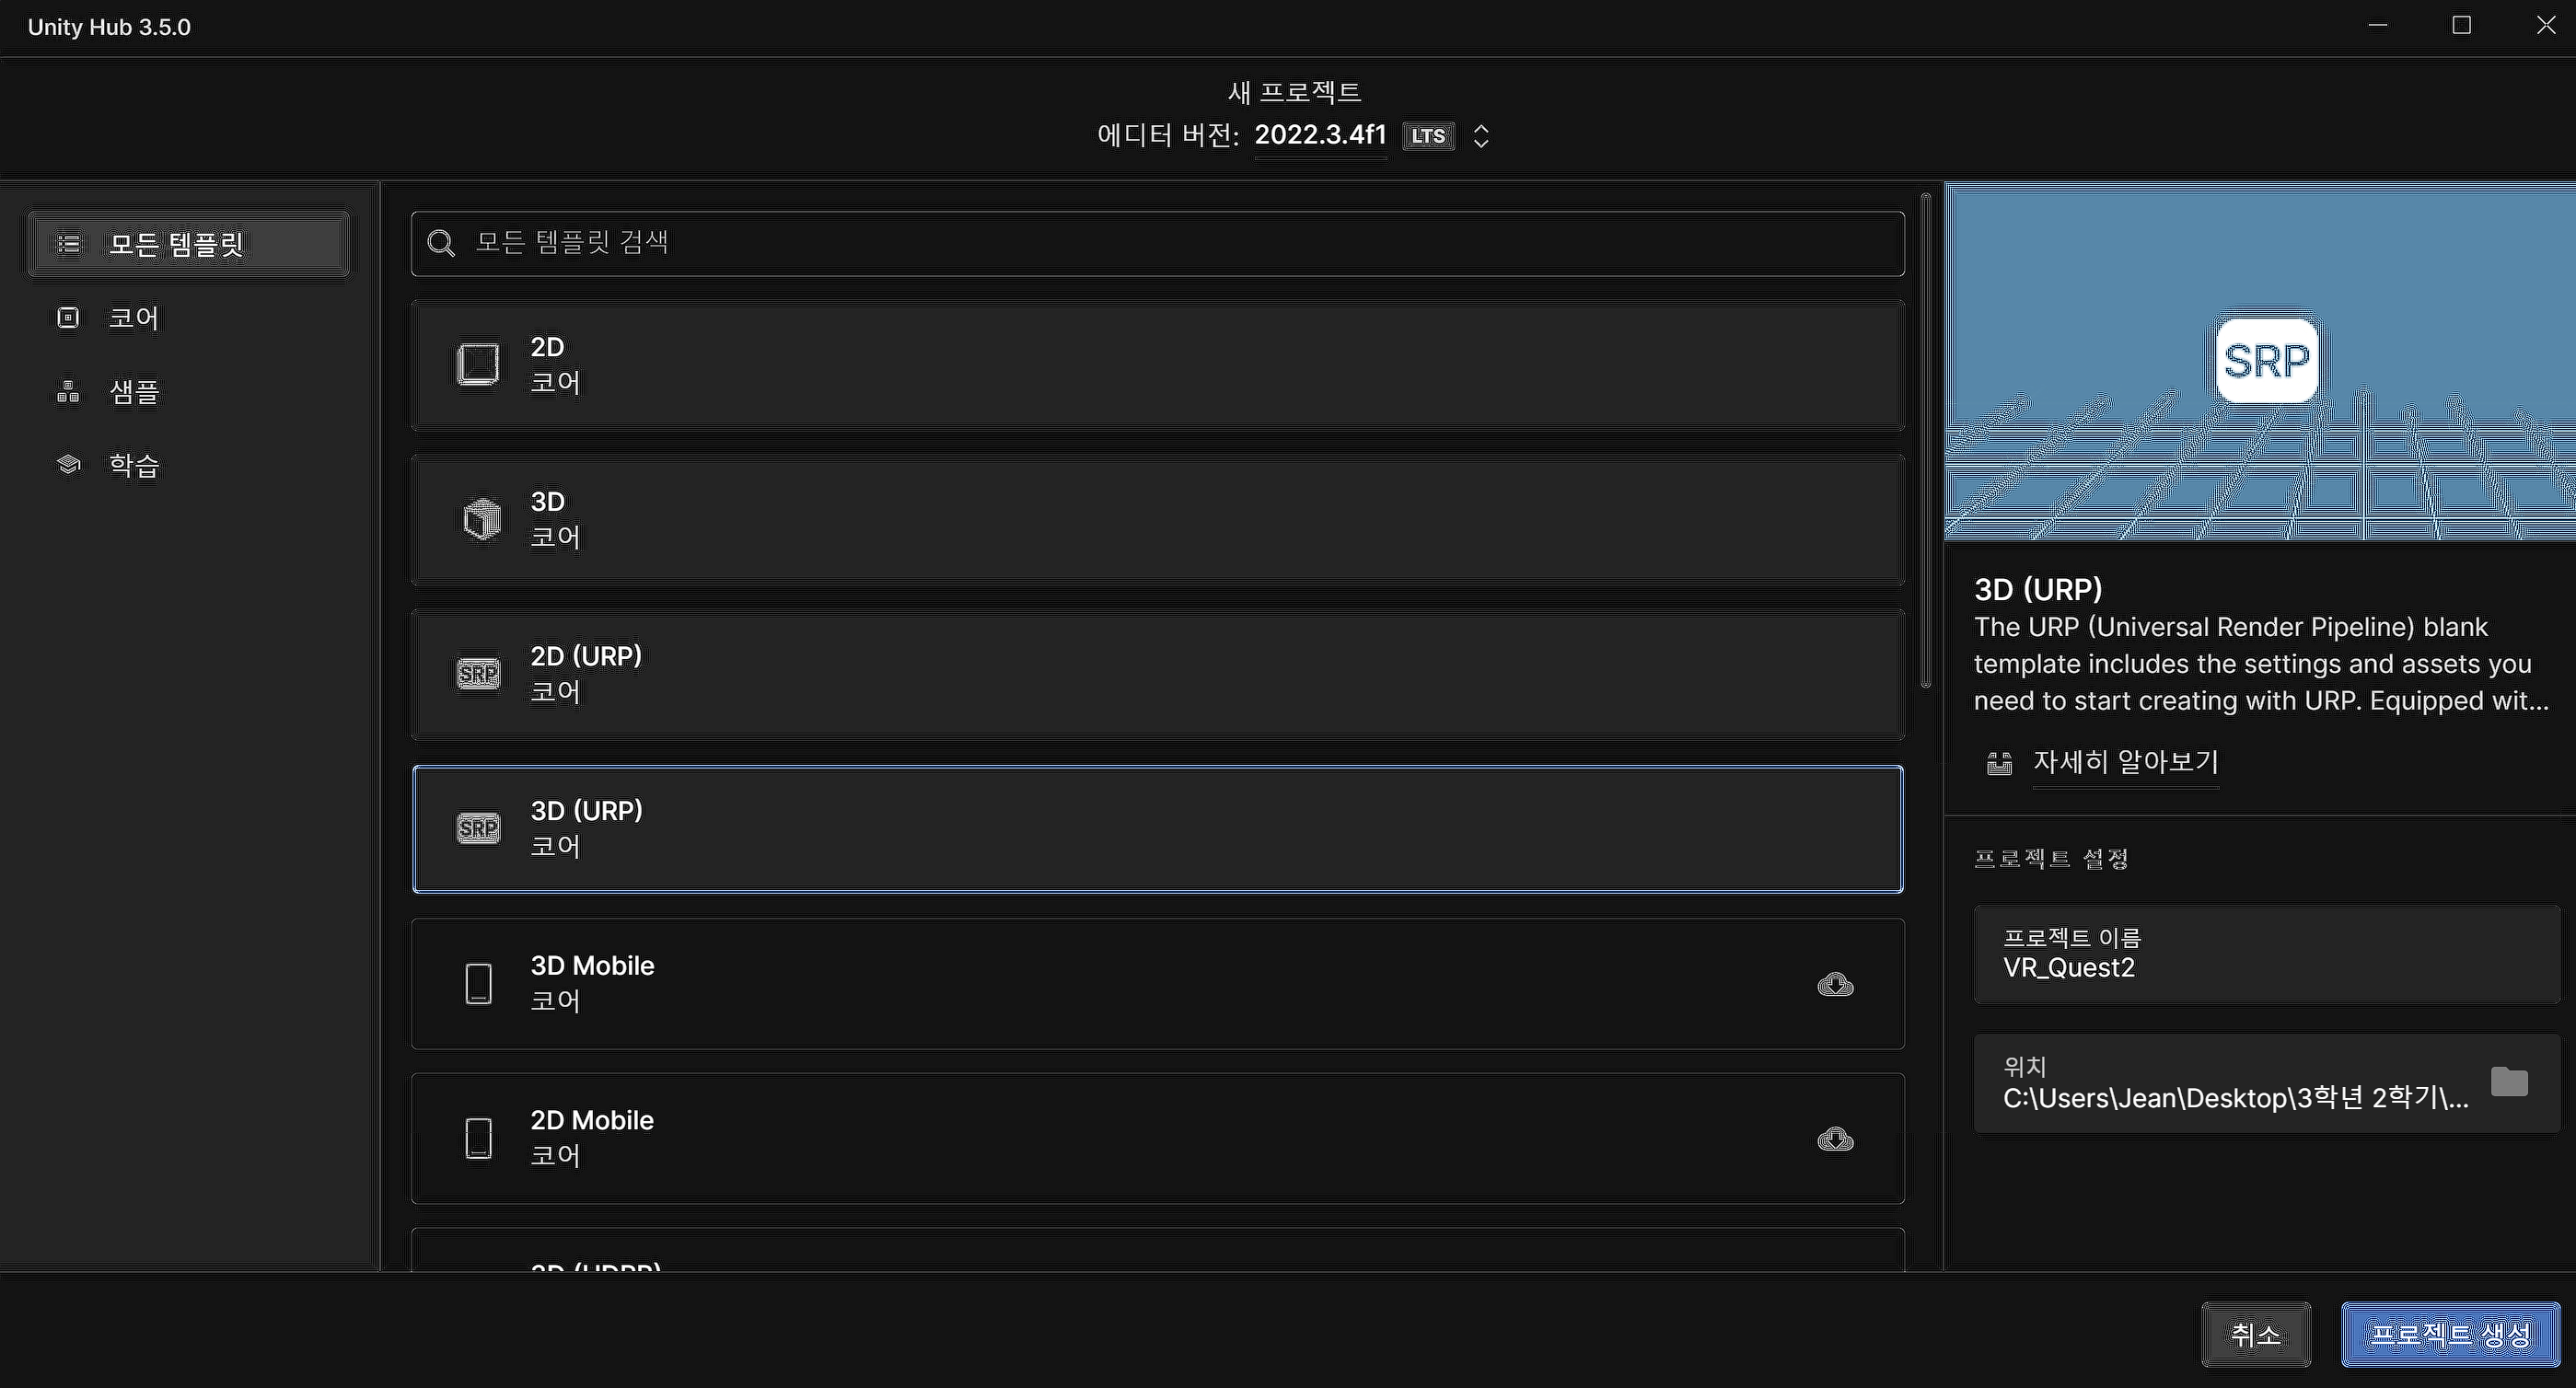Click the 2D (URP) SRP icon
The height and width of the screenshot is (1388, 2576).
point(478,673)
